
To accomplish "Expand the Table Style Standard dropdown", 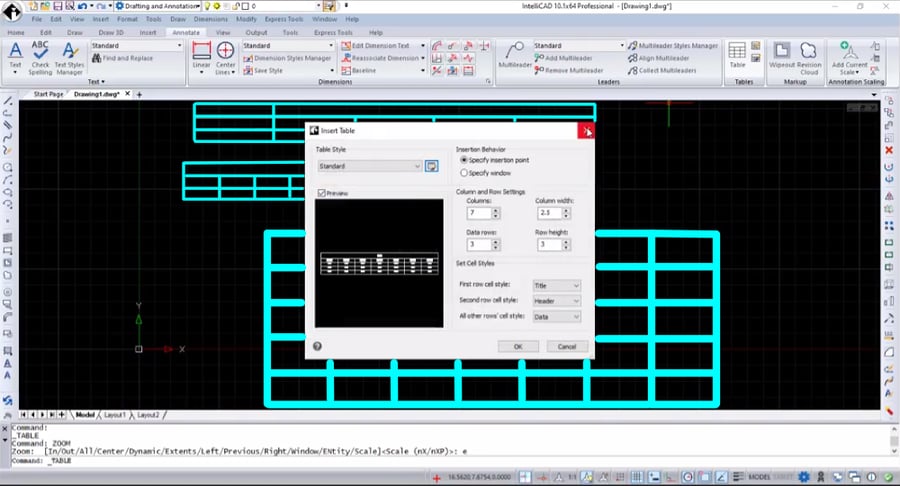I will tap(369, 166).
